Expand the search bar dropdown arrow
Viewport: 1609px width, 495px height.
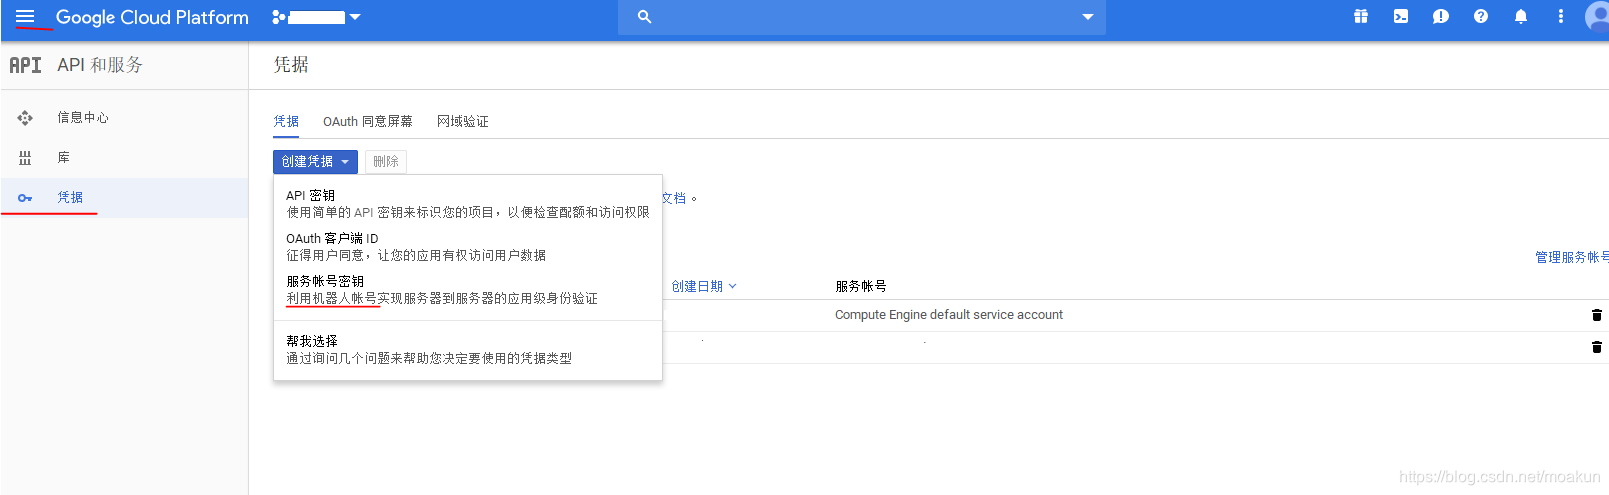tap(1088, 17)
